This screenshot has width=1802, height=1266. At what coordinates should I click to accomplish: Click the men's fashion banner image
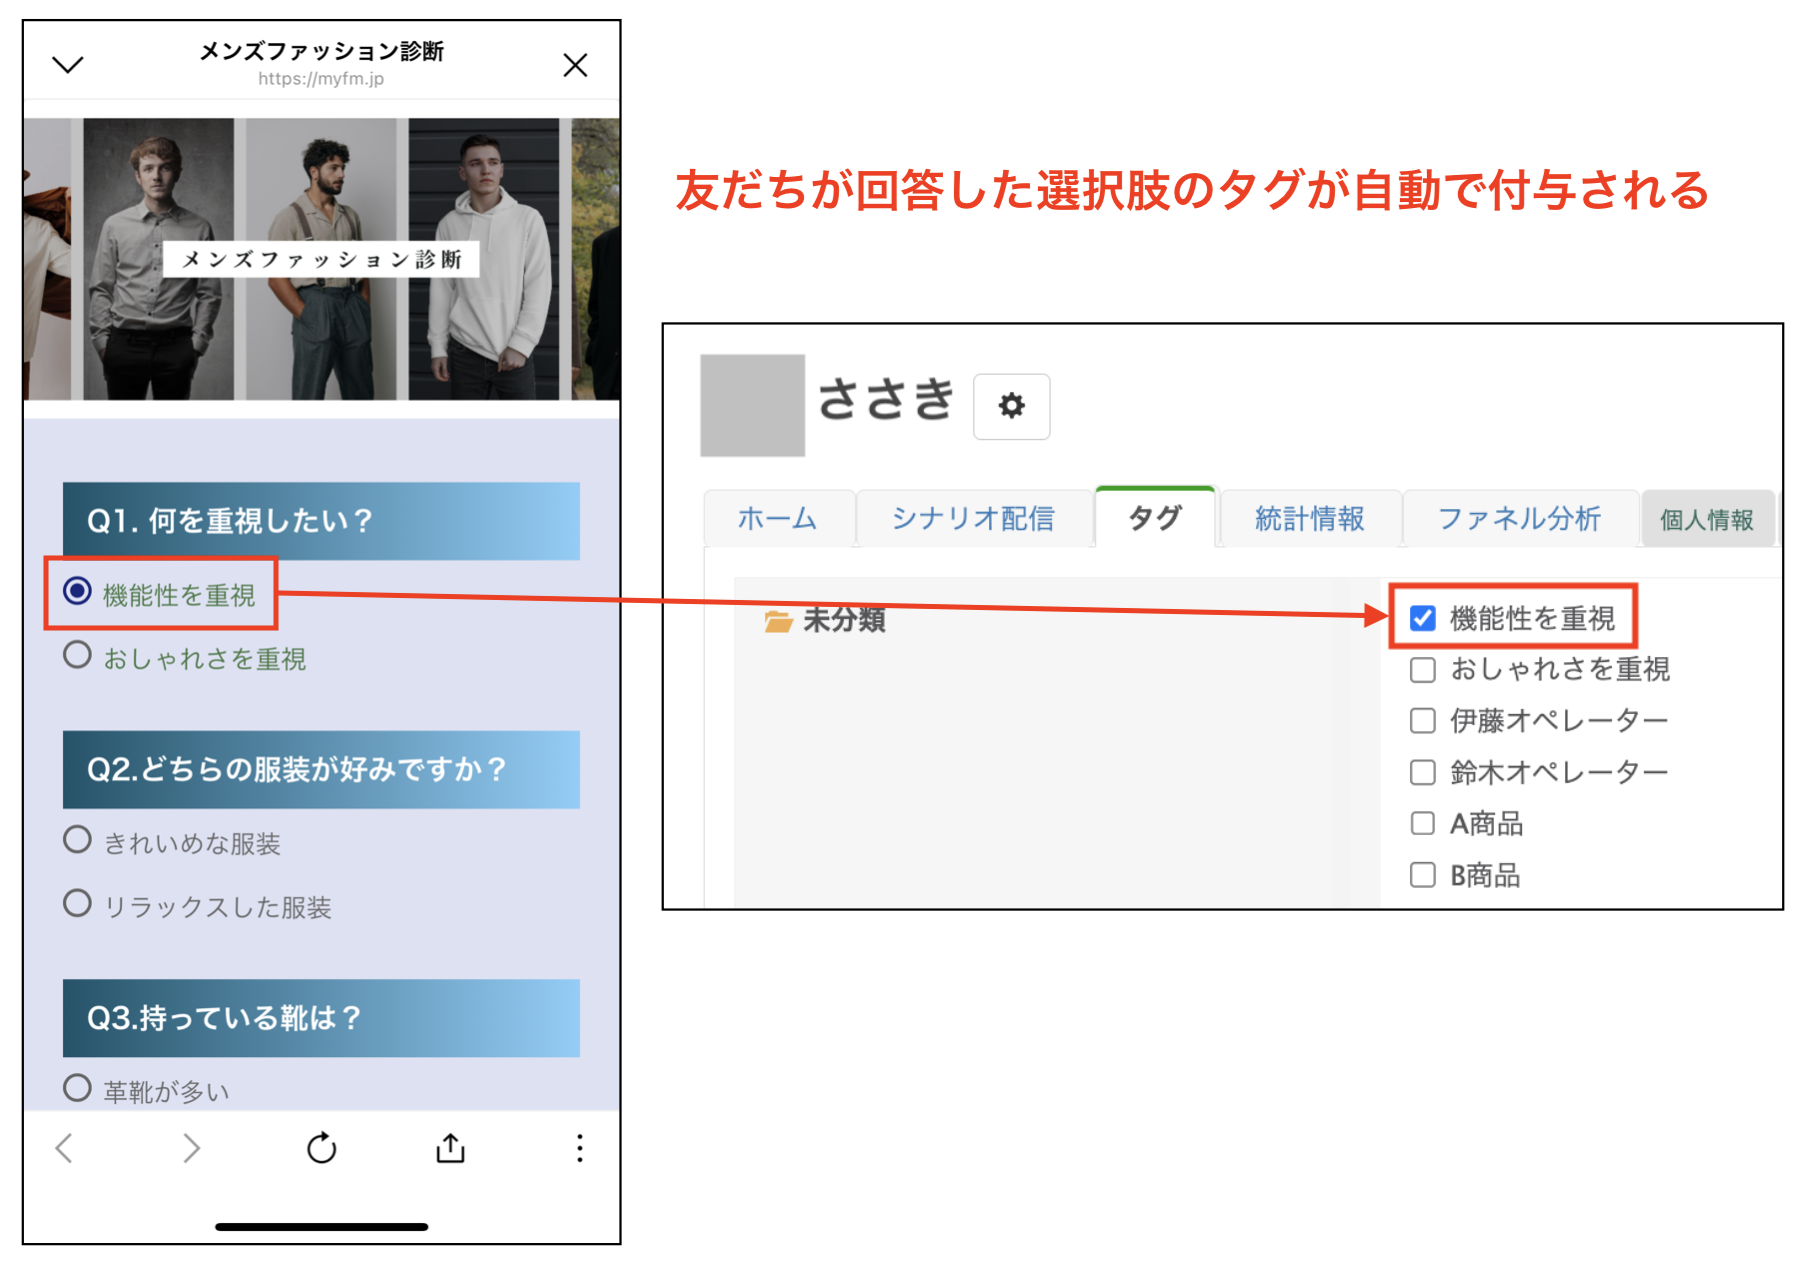321,258
